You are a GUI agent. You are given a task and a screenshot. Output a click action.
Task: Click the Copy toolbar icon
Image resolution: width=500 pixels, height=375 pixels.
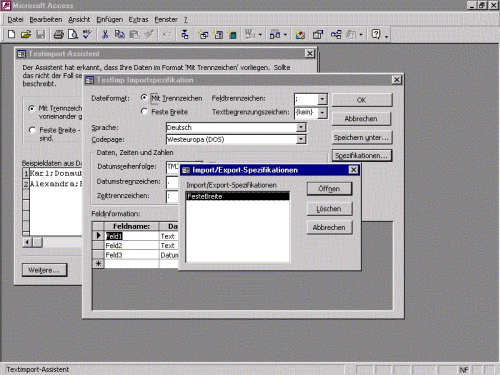(119, 34)
